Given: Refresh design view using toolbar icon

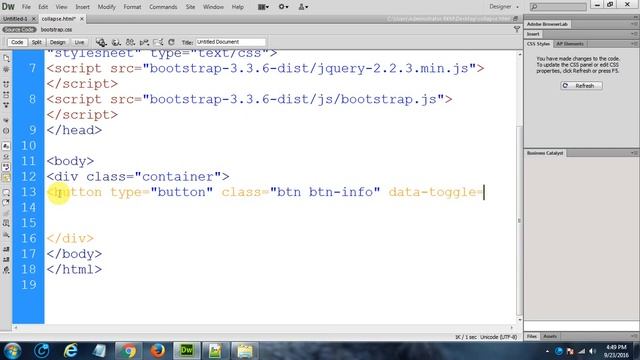Looking at the screenshot, I should click(x=171, y=42).
